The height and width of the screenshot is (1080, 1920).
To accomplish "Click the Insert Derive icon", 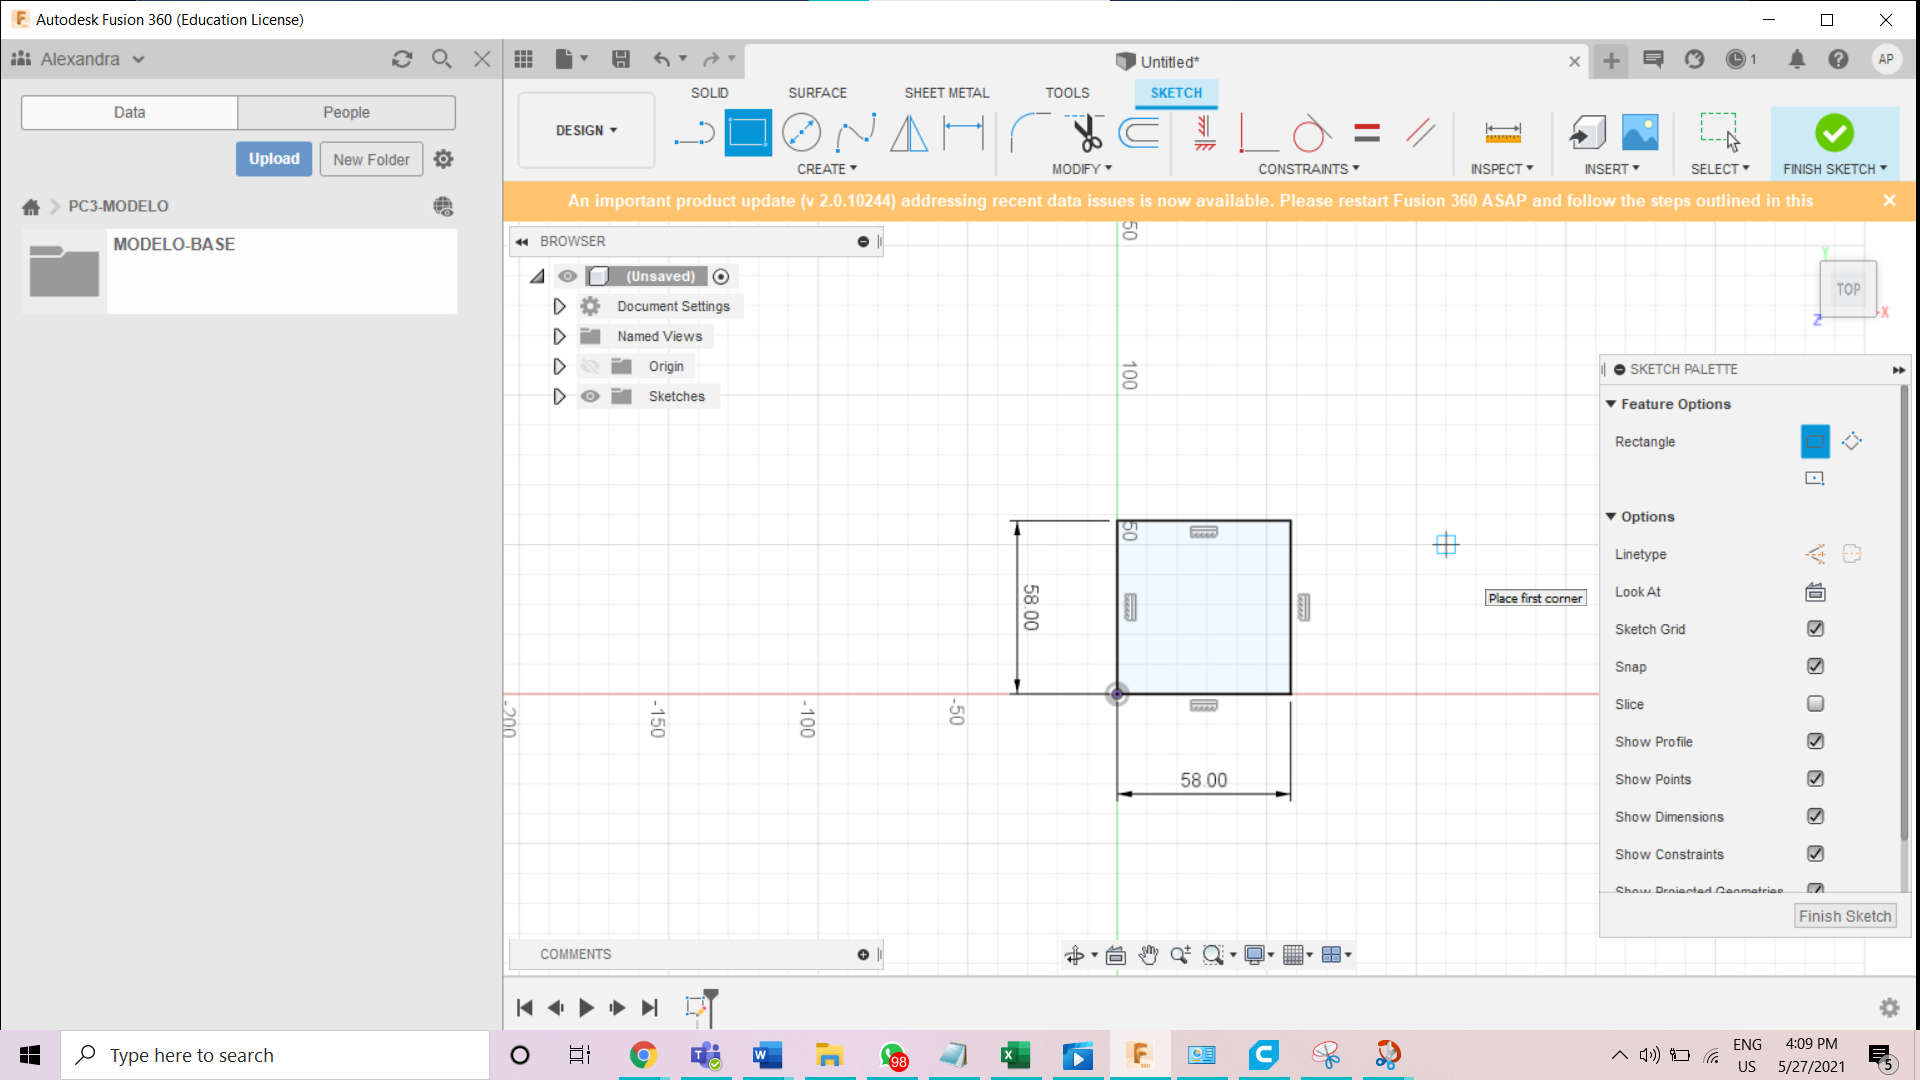I will click(x=1587, y=132).
